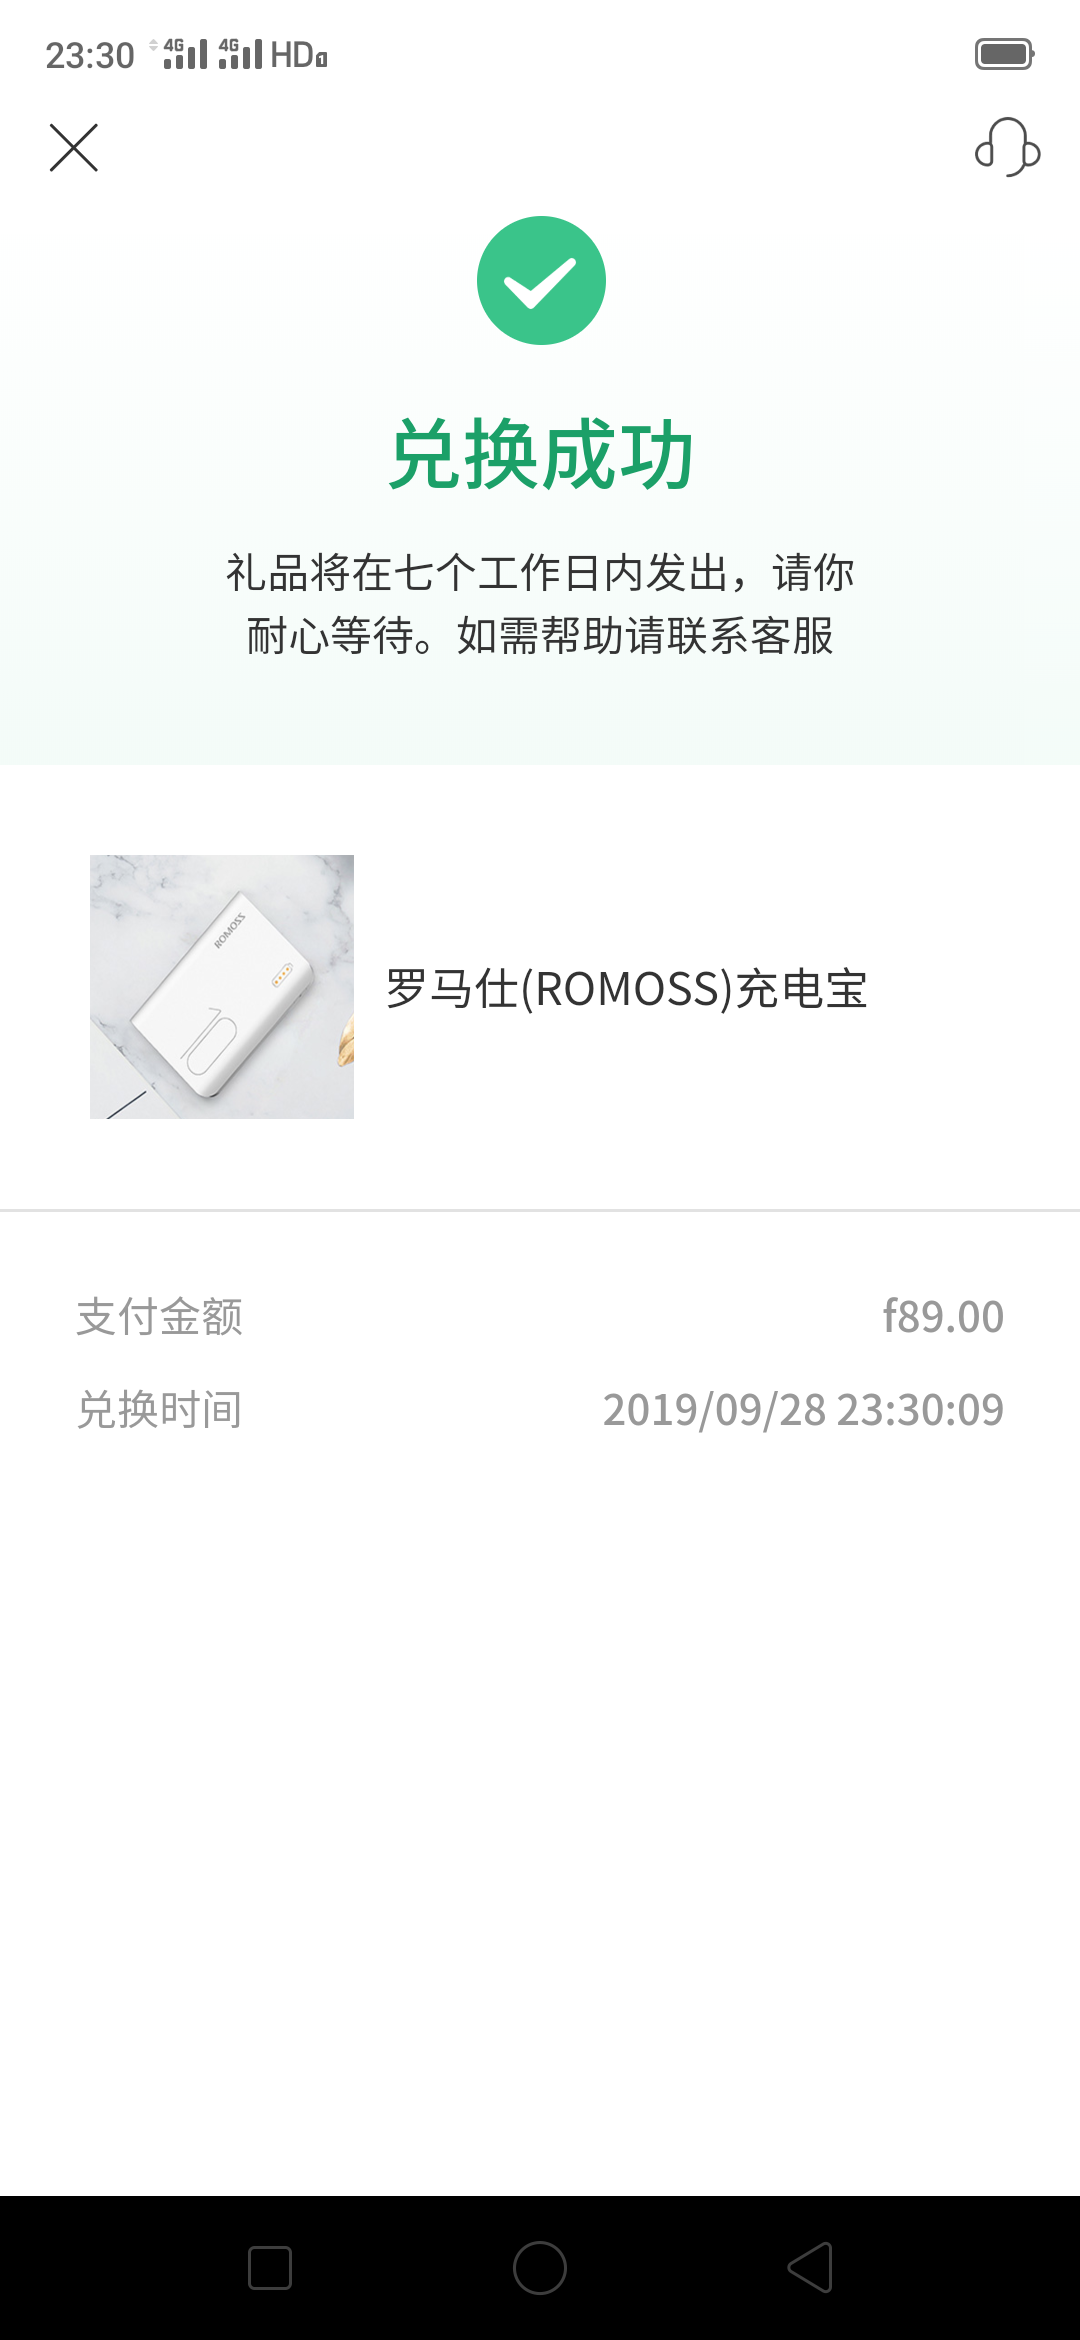Tap the 2019/09/28 23:30:09 timestamp
The height and width of the screenshot is (2340, 1080).
point(803,1410)
